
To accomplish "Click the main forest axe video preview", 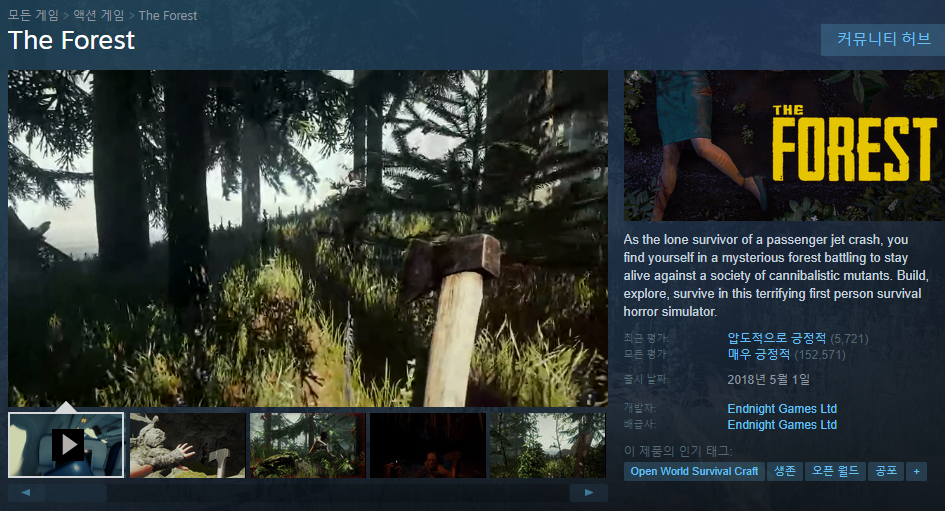I will 307,238.
